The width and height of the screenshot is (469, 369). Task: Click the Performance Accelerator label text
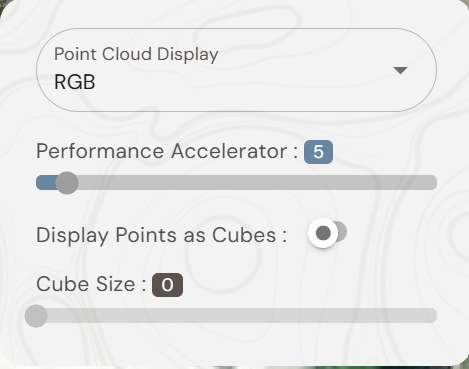167,151
